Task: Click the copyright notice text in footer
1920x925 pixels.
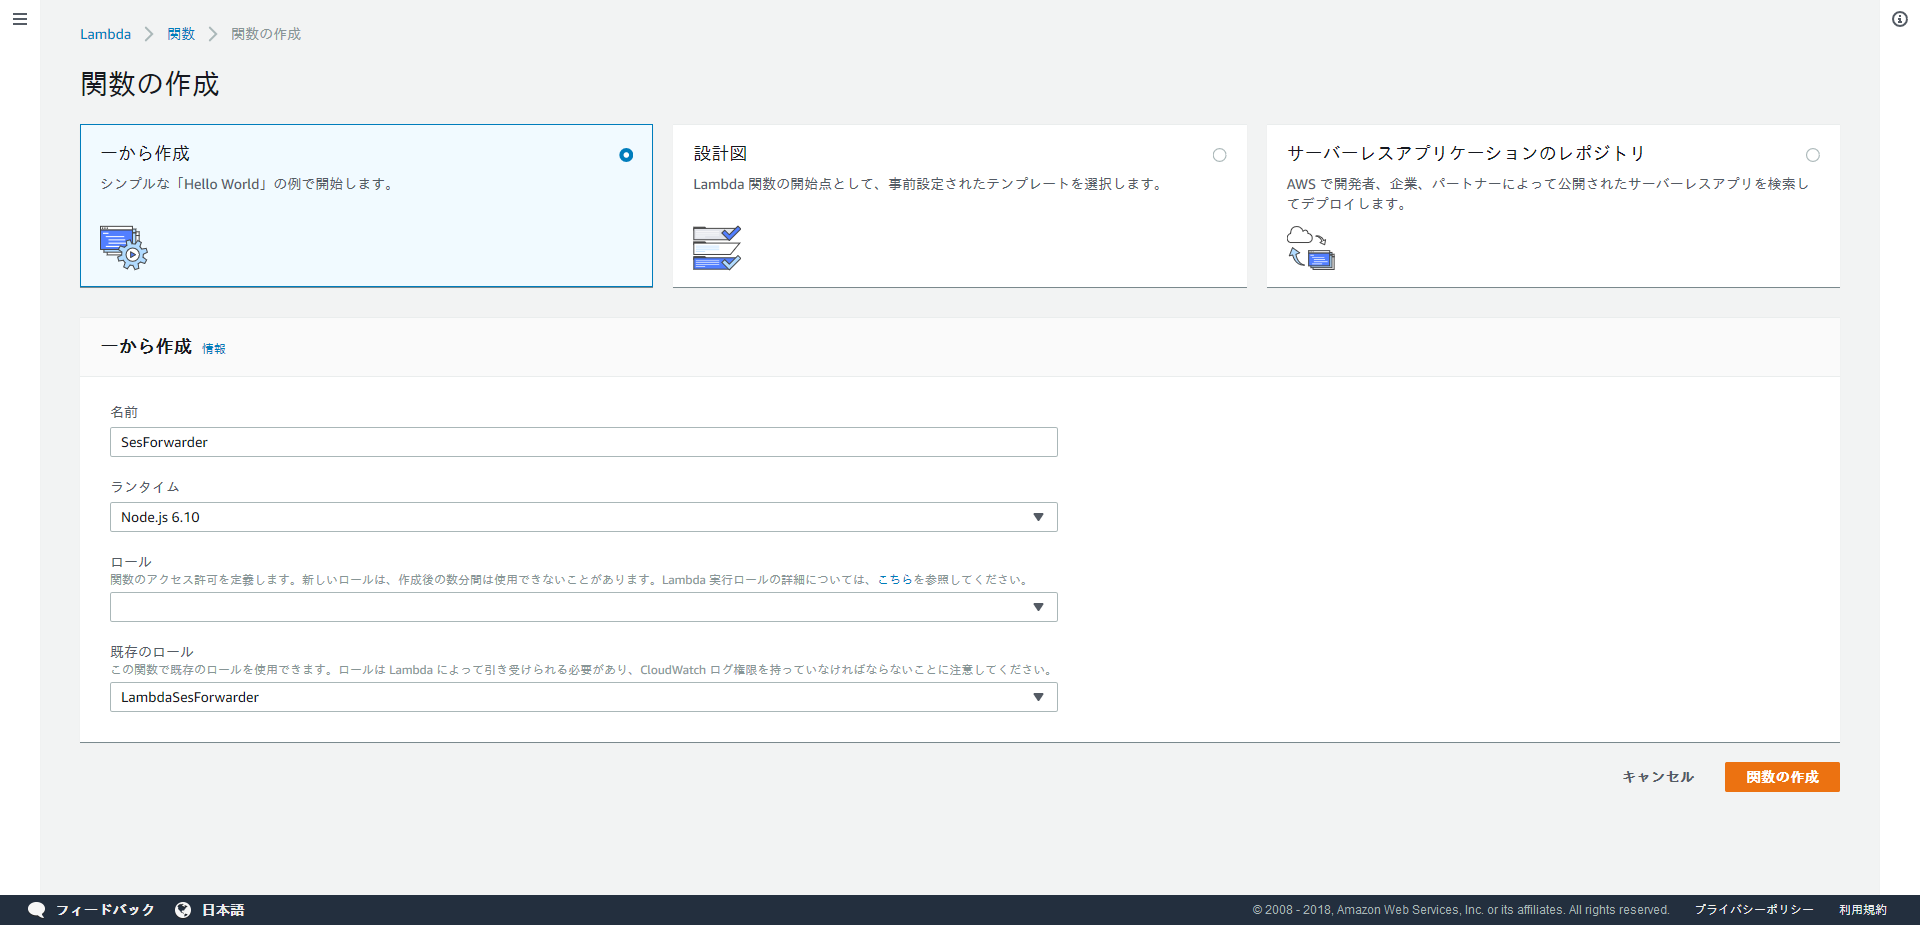Action: (1461, 910)
